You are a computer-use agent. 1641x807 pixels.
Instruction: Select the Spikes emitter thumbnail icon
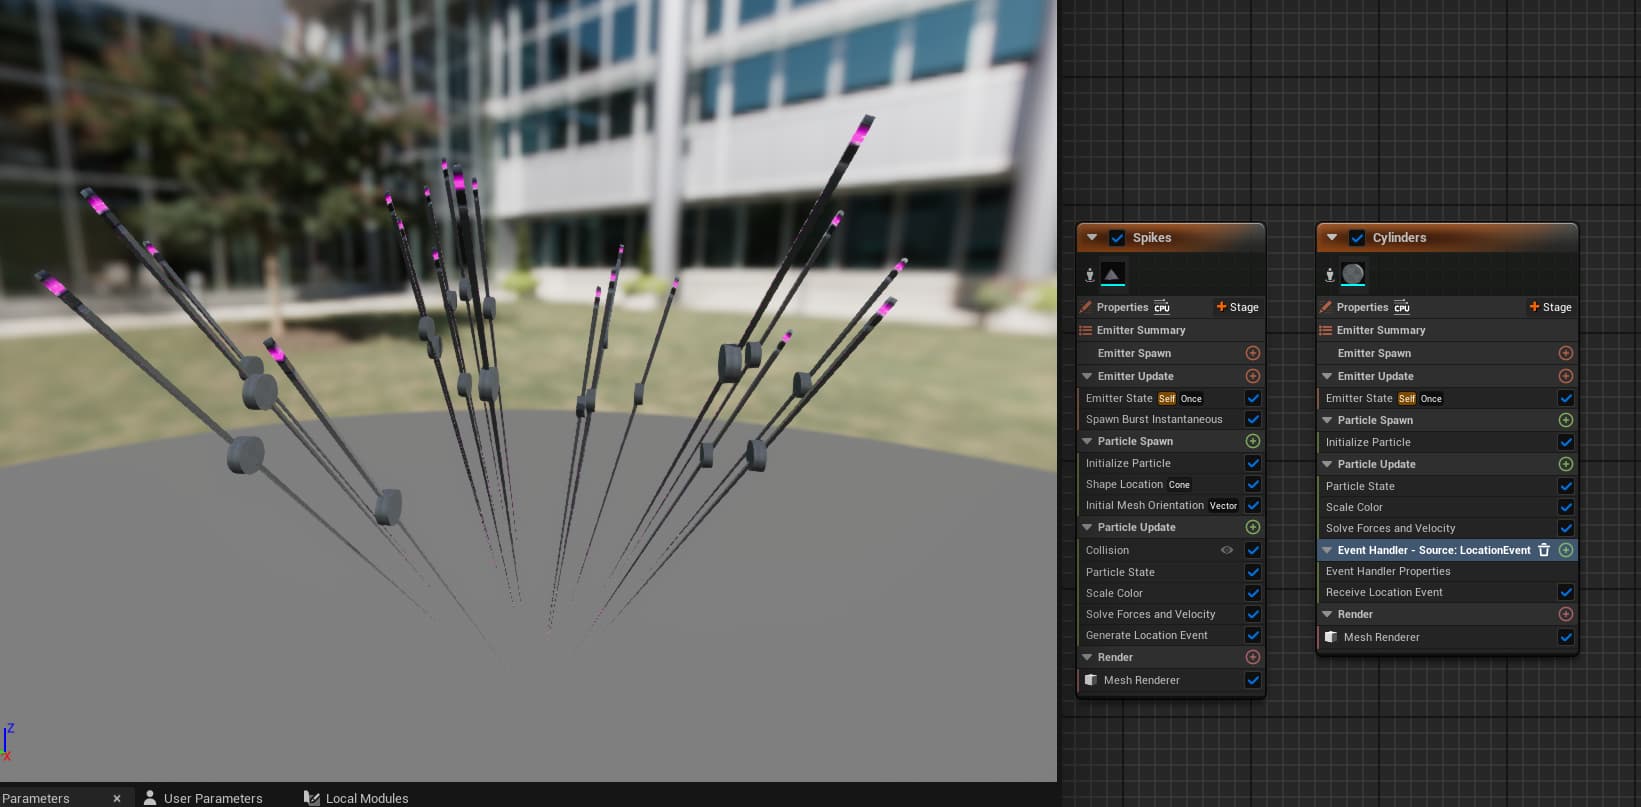click(x=1112, y=274)
